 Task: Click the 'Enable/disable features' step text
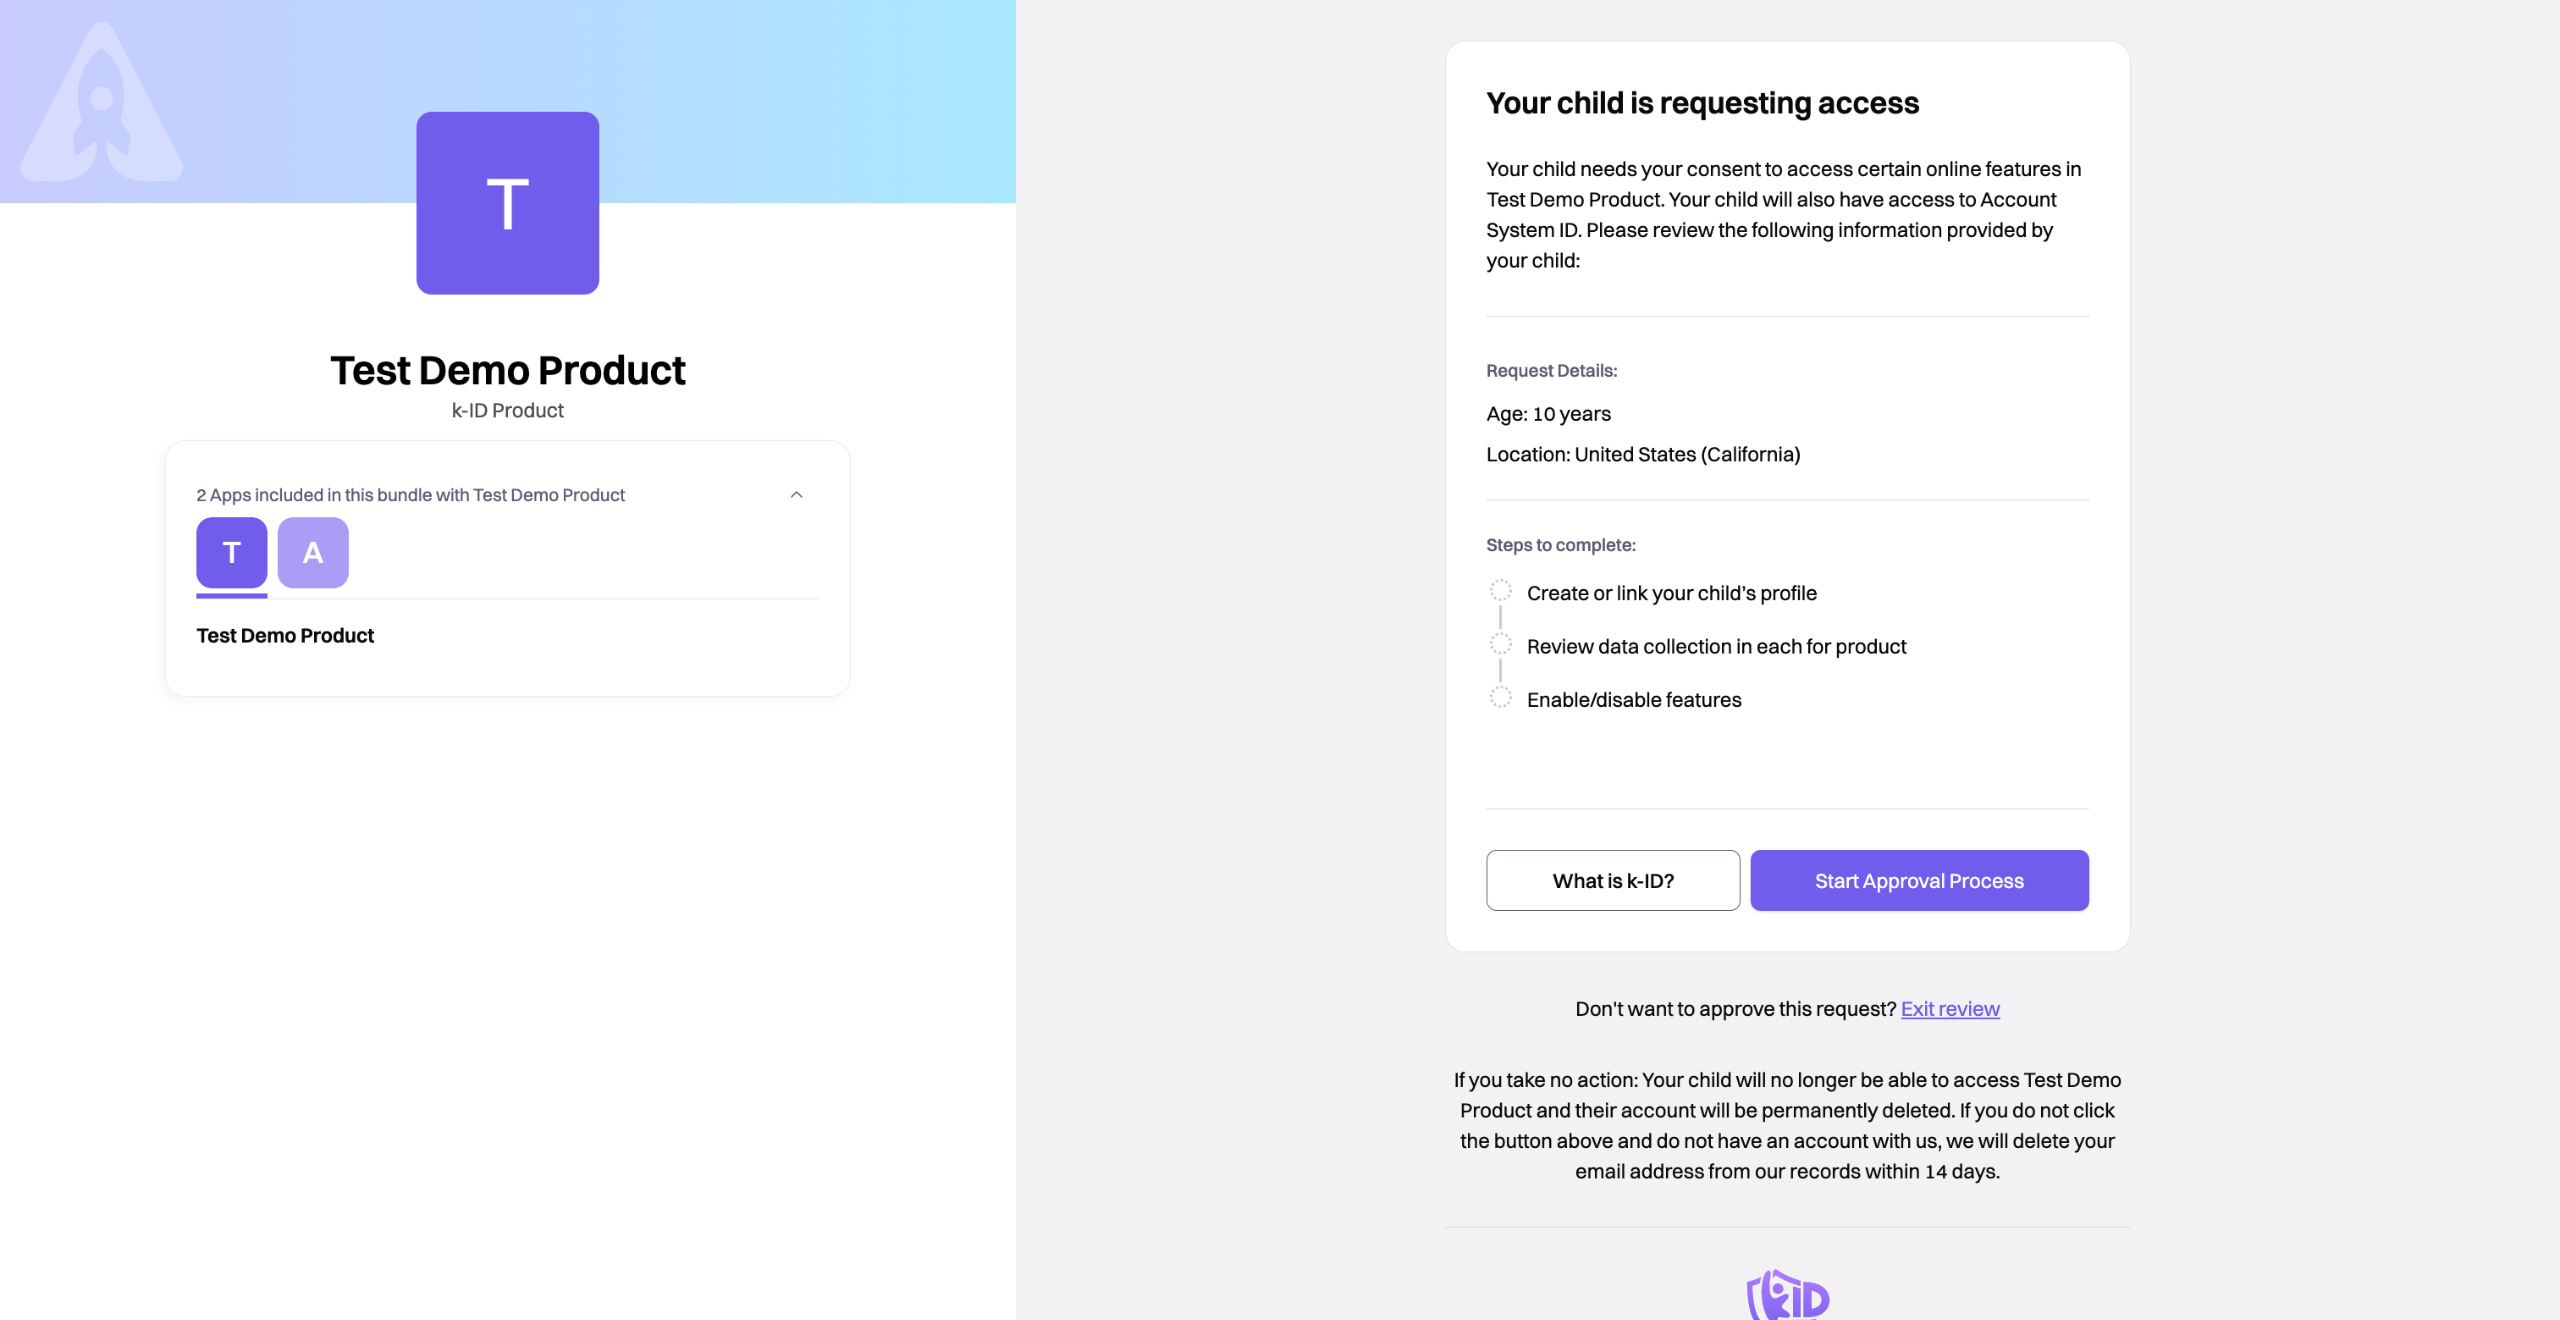(x=1633, y=700)
